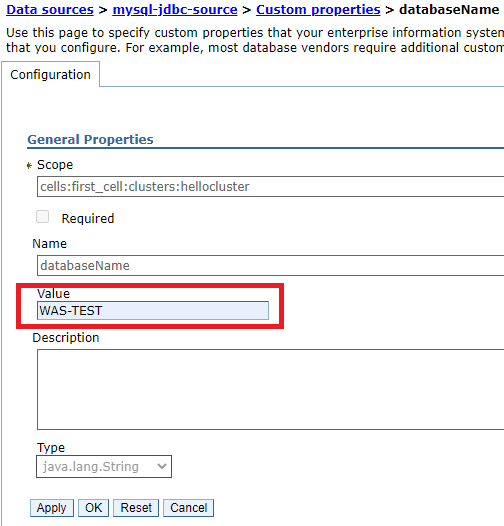
Task: Click the Scope text field
Action: pyautogui.click(x=270, y=187)
